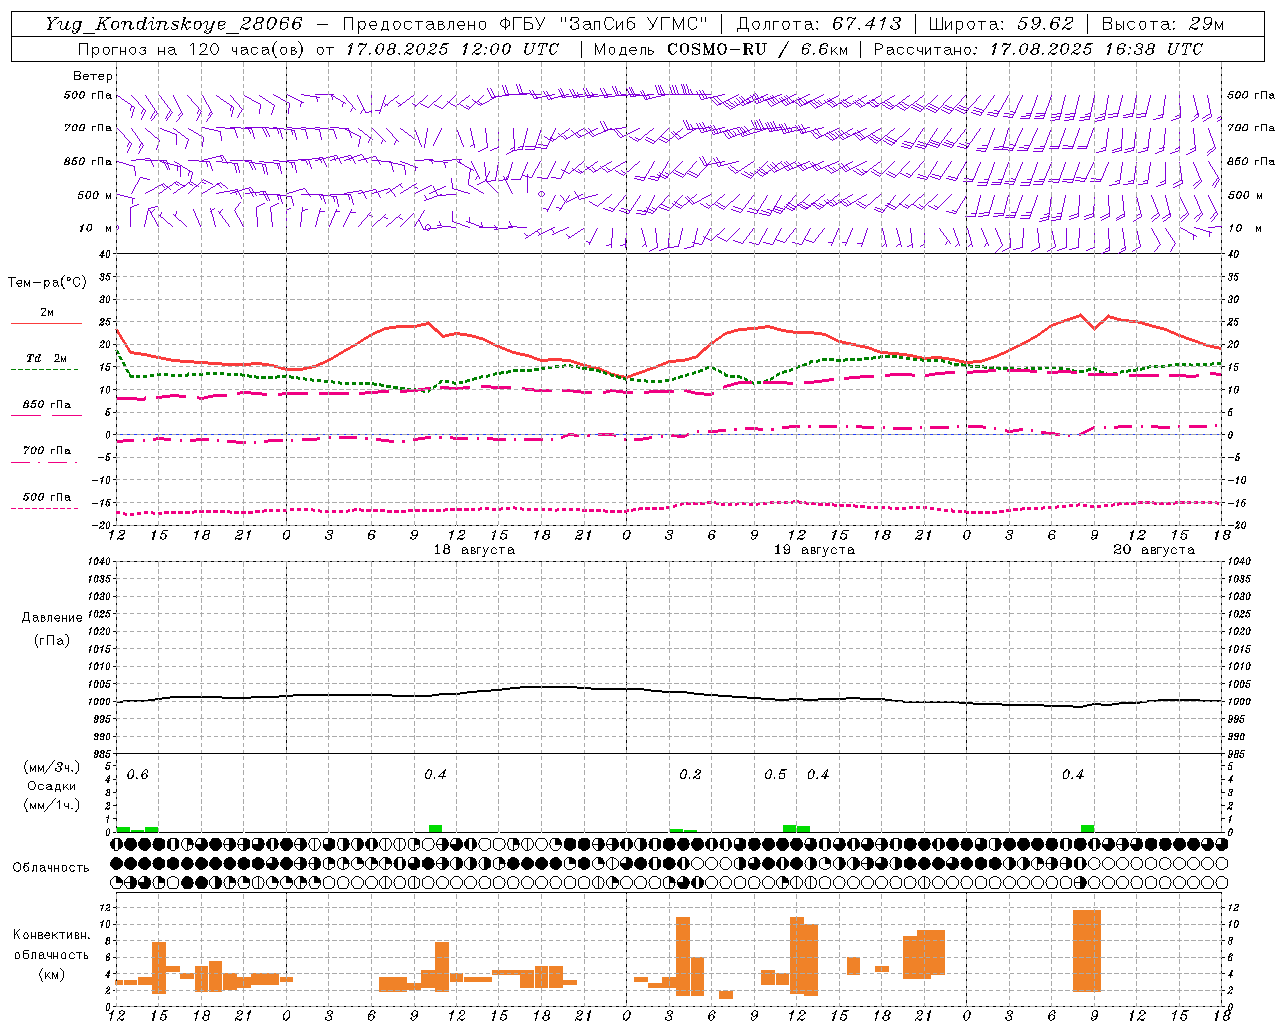Click the 0.6 precipitation value
Screen dimensions: 1280x1024
(137, 775)
